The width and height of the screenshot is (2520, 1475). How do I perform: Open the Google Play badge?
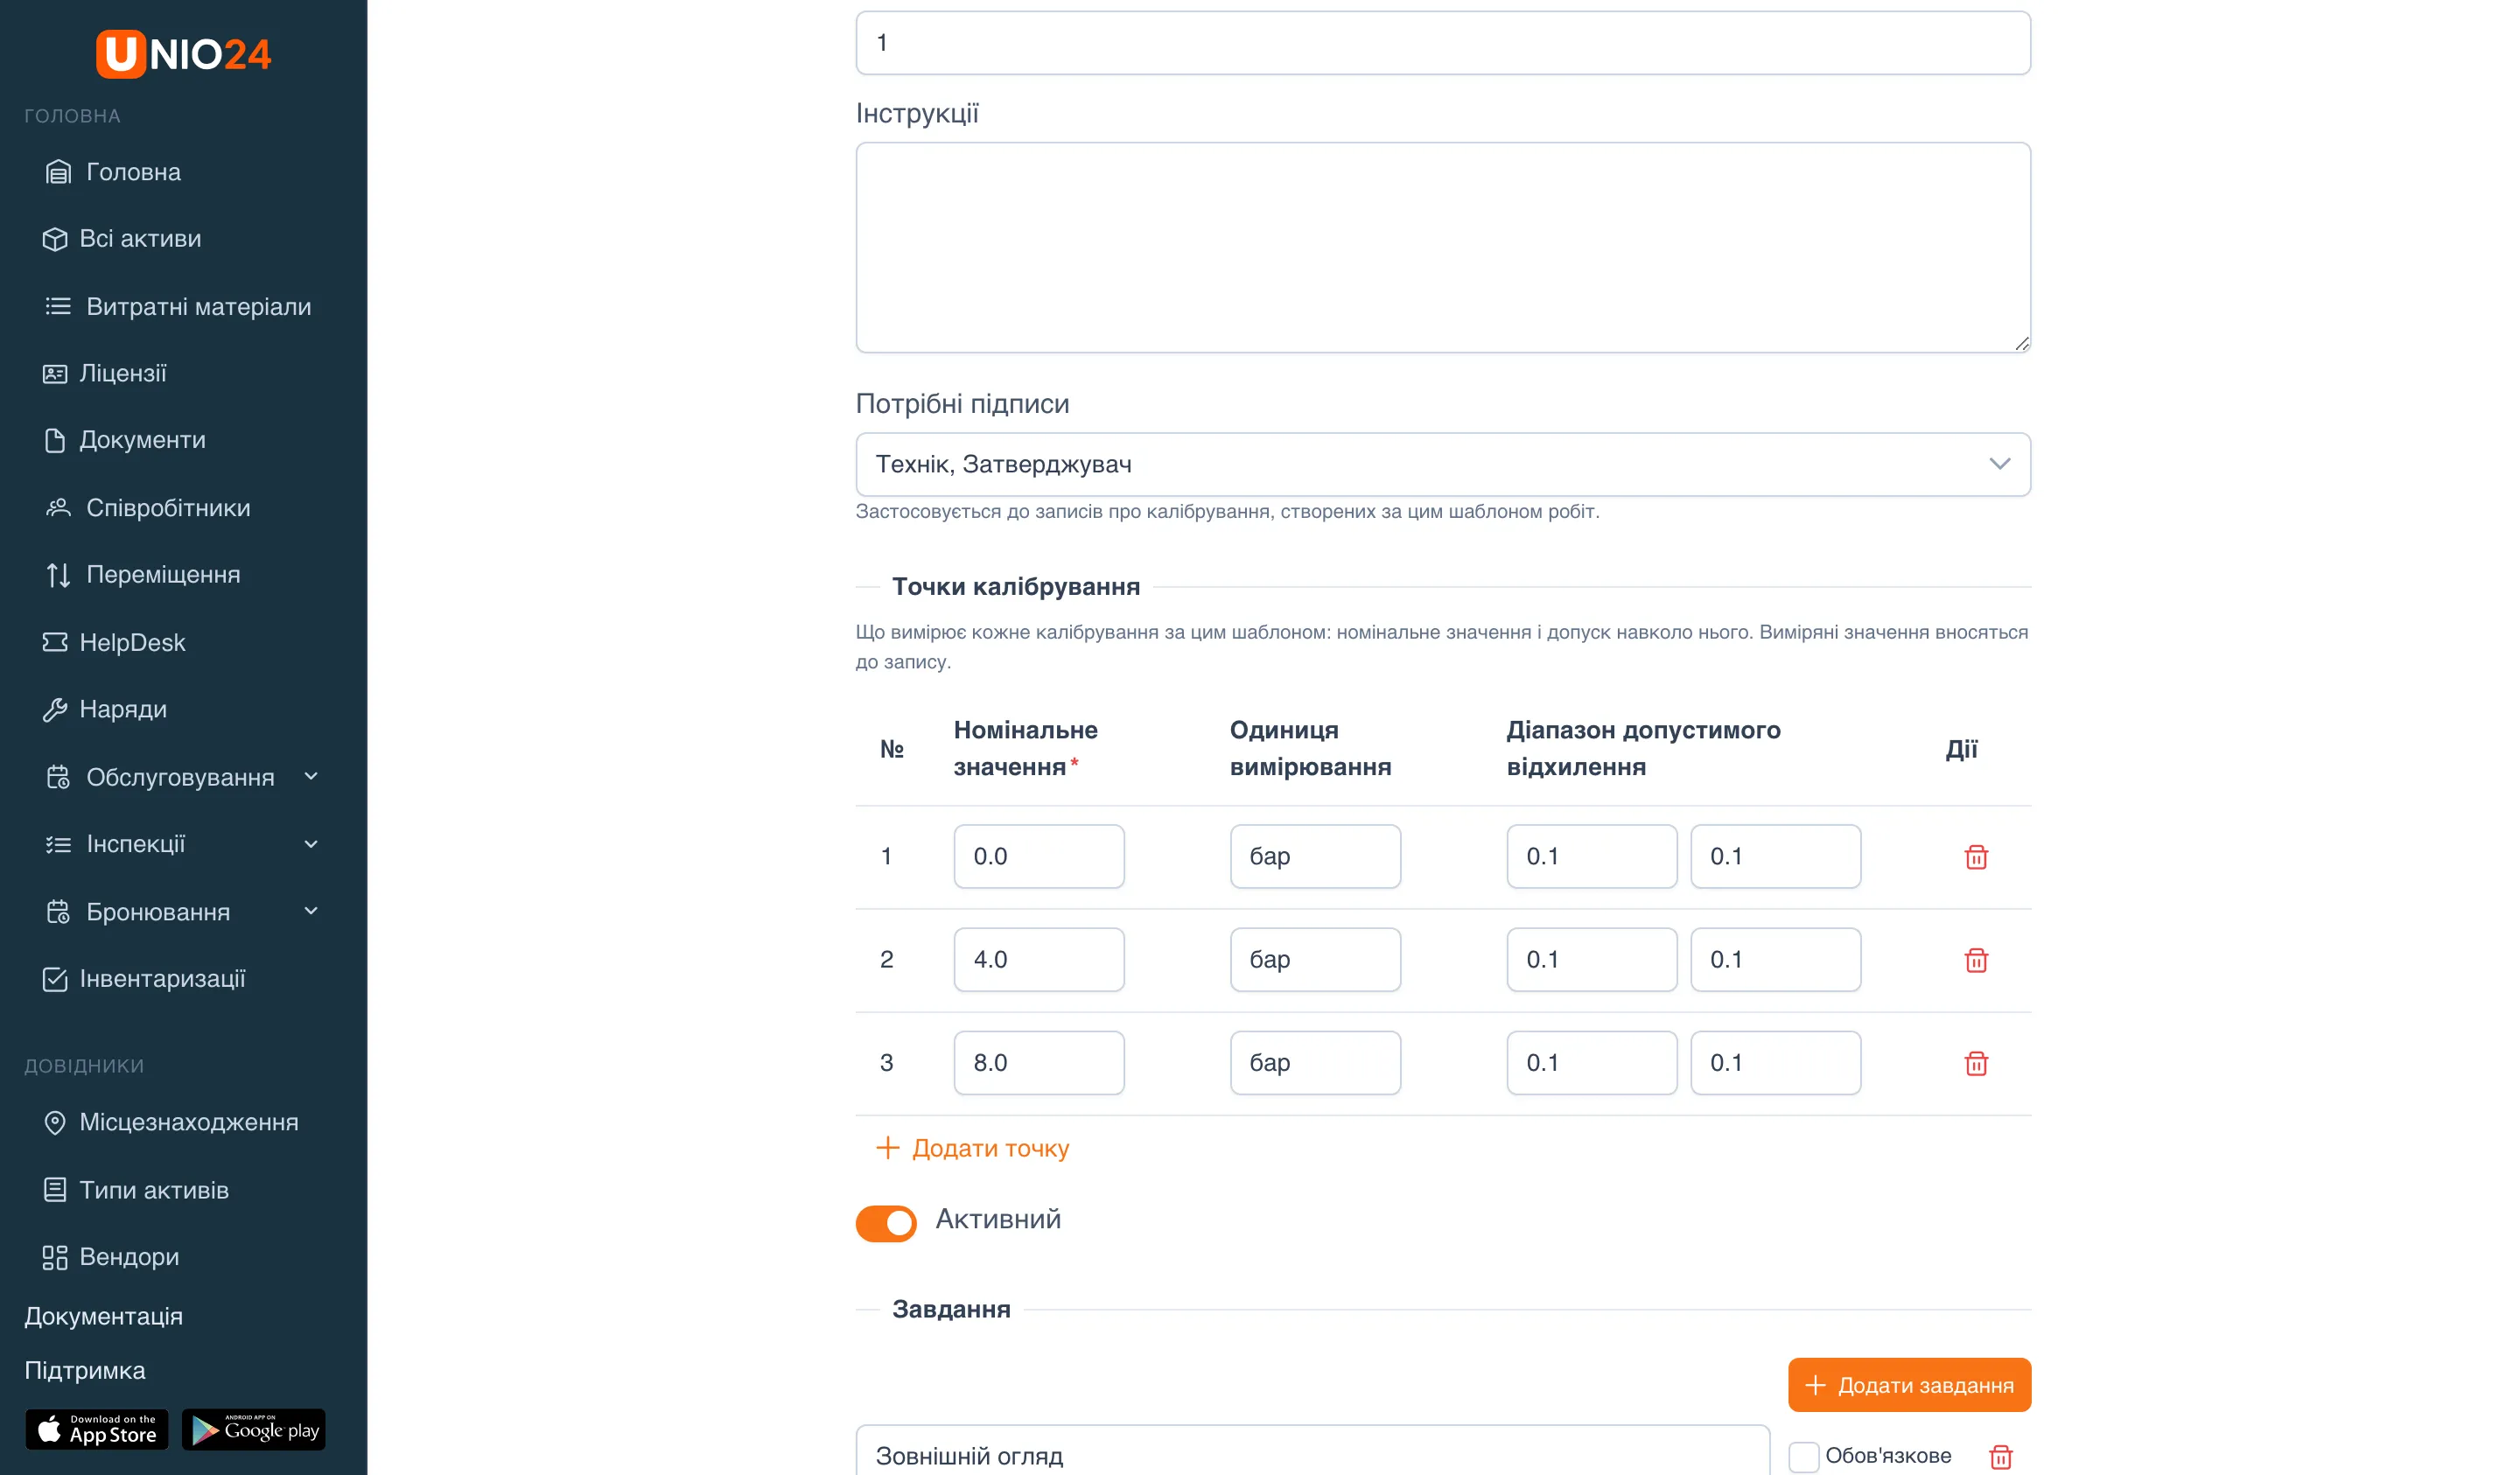(x=254, y=1430)
